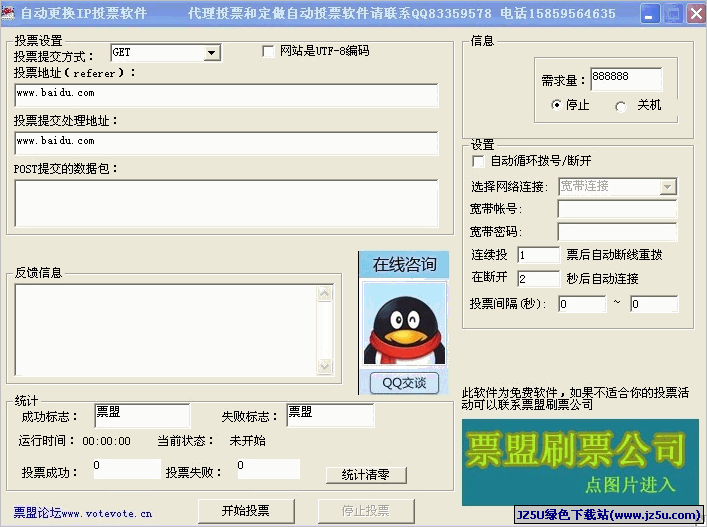Click the 运行时间 value 00:00:00
This screenshot has height=527, width=707.
[106, 441]
